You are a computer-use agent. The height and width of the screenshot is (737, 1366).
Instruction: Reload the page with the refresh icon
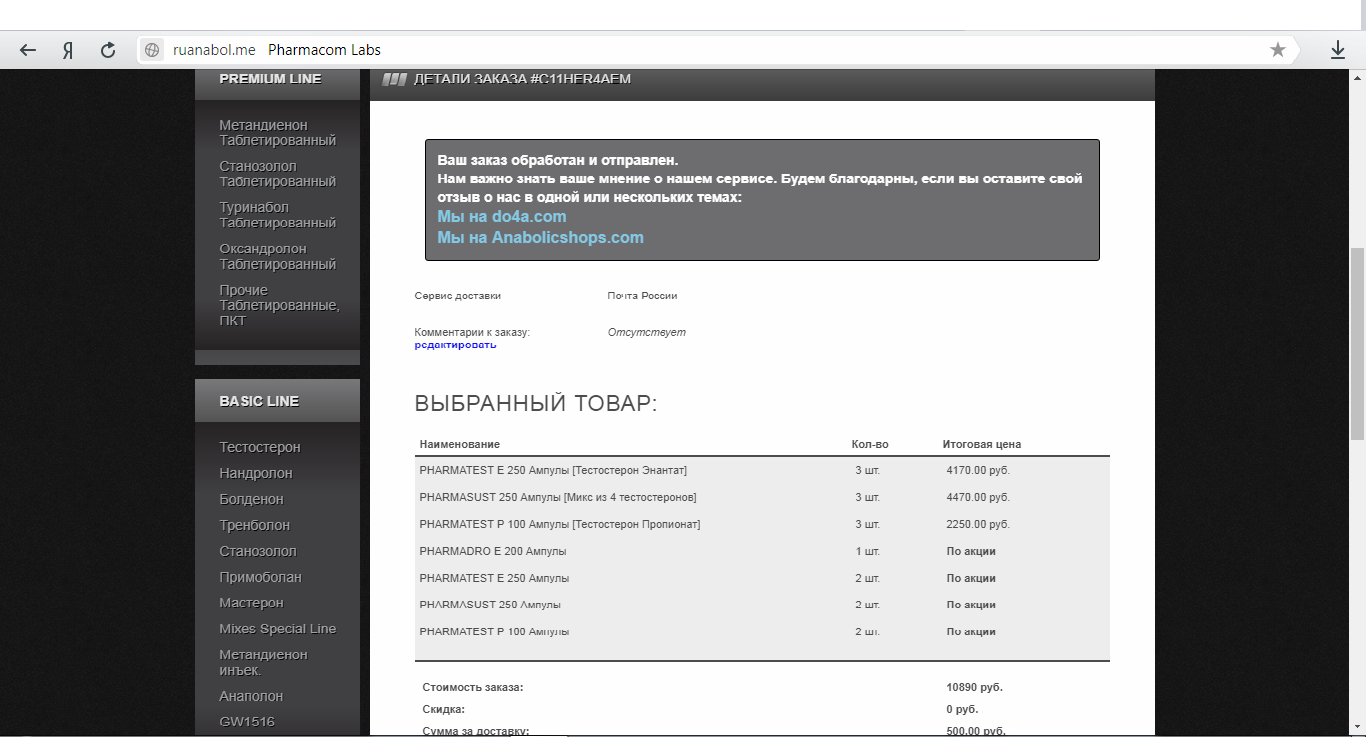coord(108,50)
